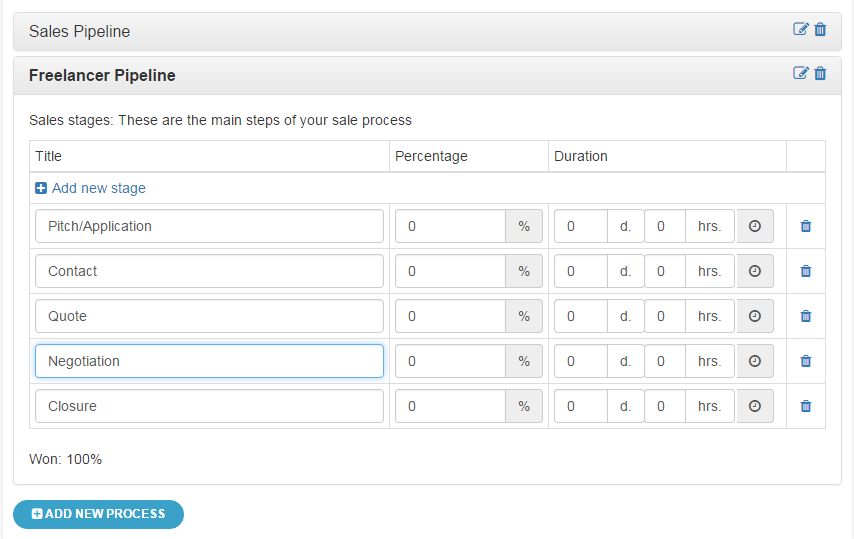Focus the Contact title field
The image size is (854, 539).
pos(209,271)
